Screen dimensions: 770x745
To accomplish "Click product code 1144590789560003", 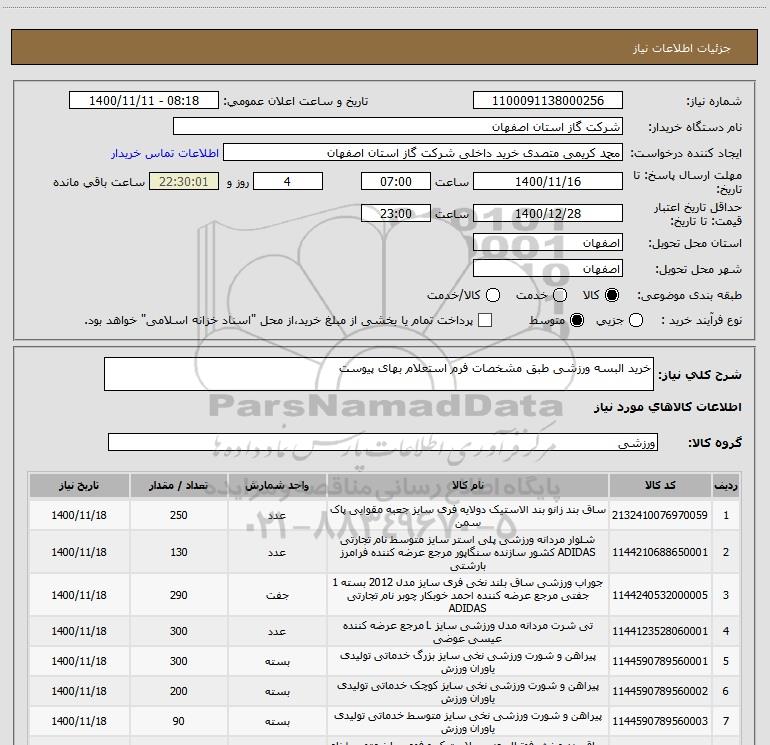I will coord(660,721).
